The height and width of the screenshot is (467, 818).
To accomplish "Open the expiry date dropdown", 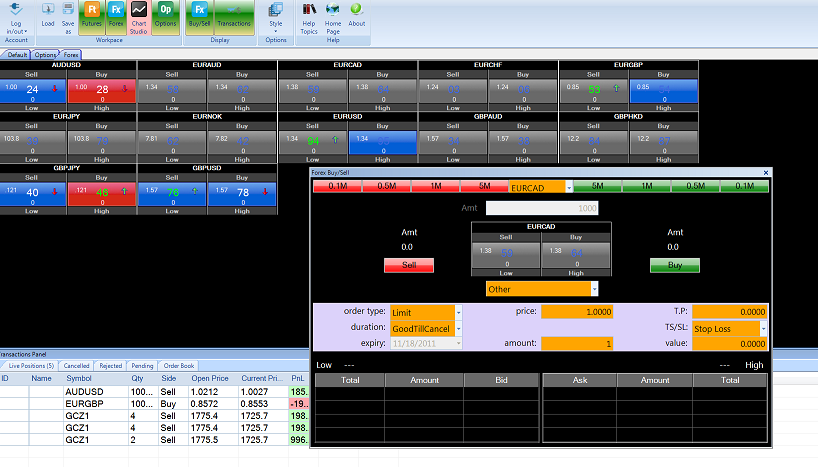I will coord(459,343).
